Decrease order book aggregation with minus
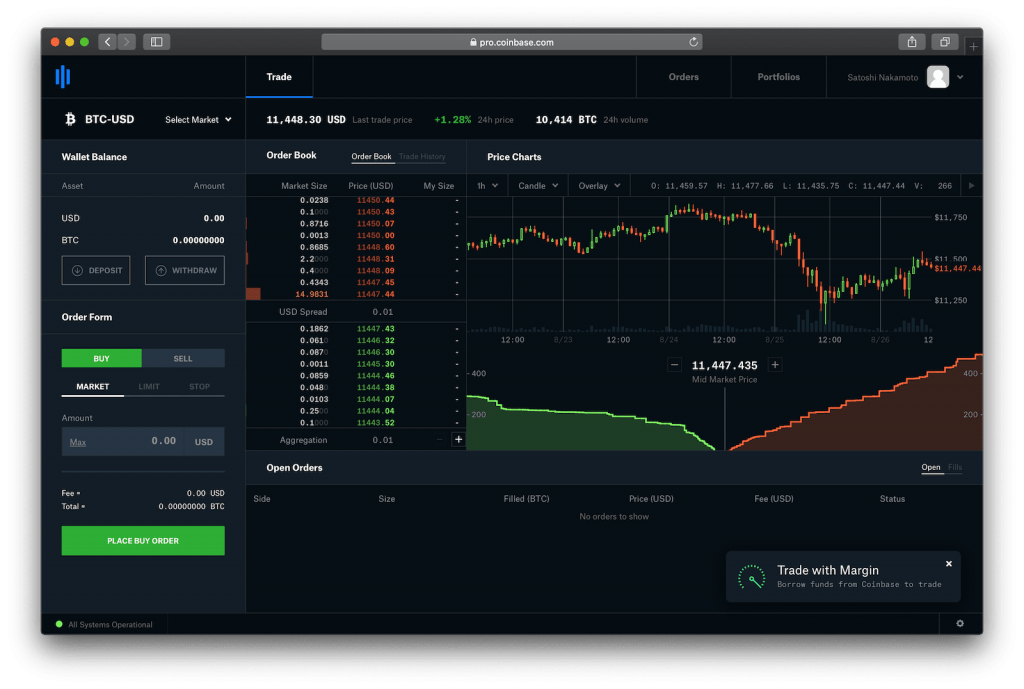 coord(439,439)
